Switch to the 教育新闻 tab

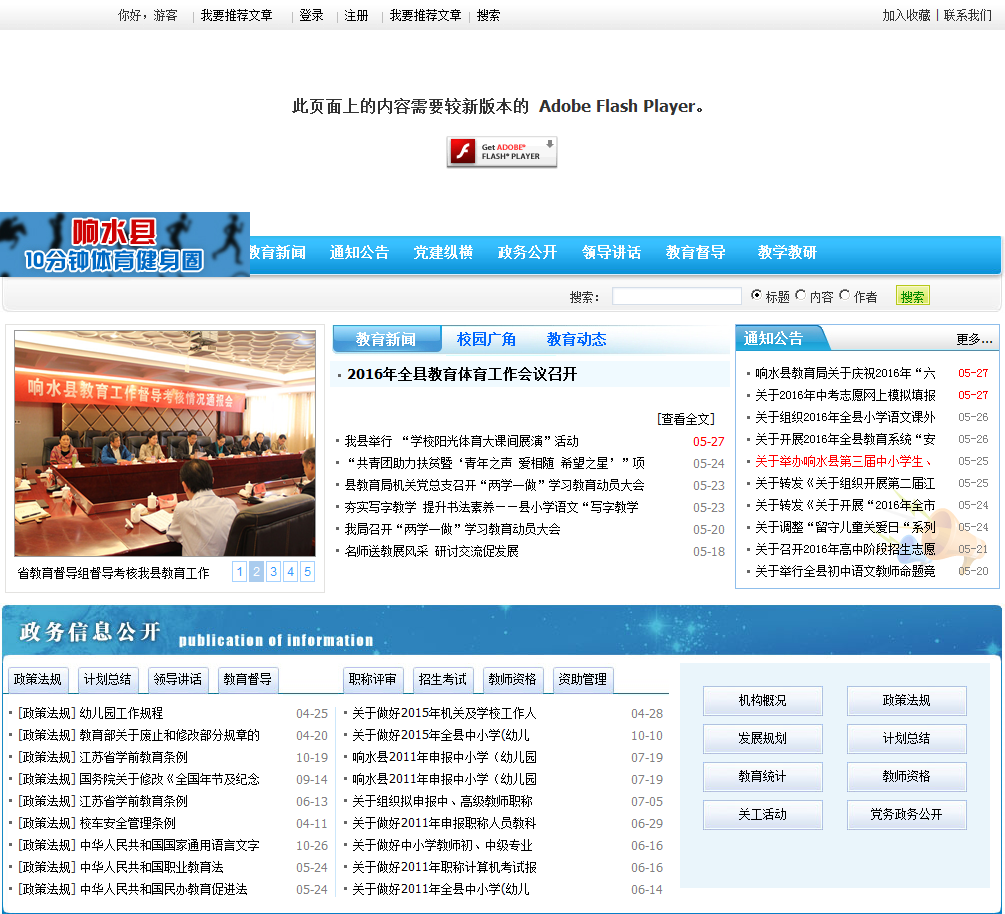point(386,339)
